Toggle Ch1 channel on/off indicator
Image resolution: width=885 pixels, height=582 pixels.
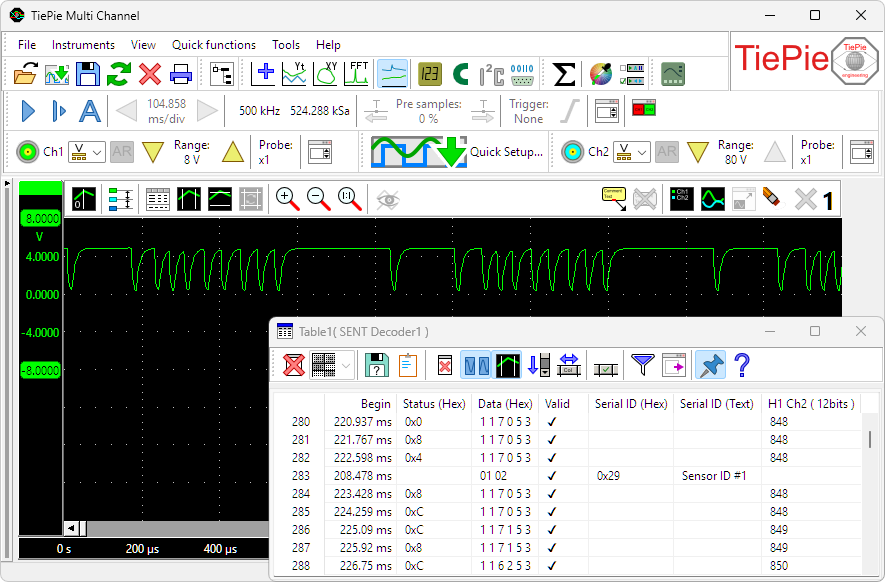[27, 152]
